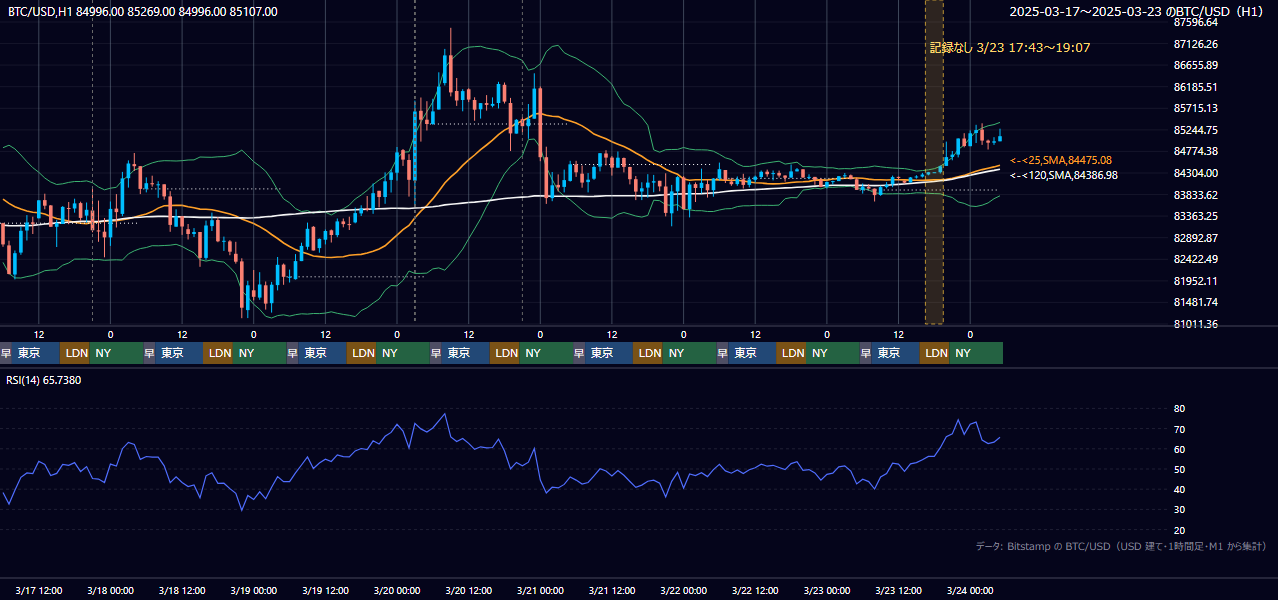Viewport: 1278px width, 600px height.
Task: Click price axis value 87596.64
Action: pyautogui.click(x=1196, y=22)
